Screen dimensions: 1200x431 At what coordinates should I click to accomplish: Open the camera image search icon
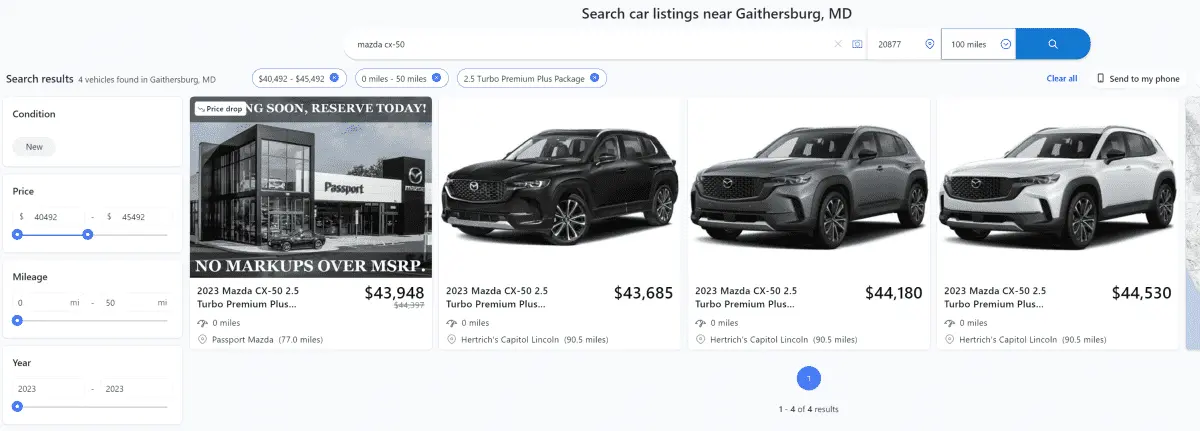tap(857, 44)
